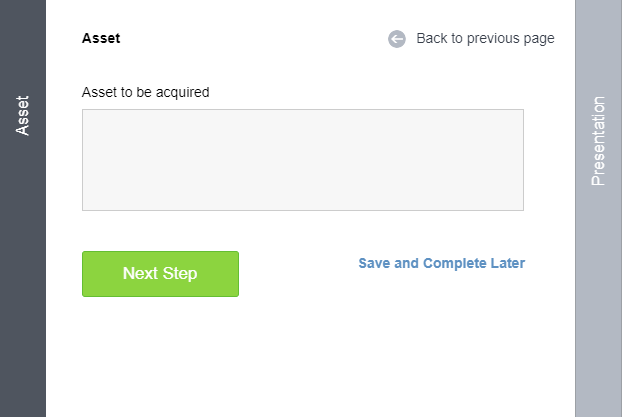Hit Next Step below the text area
The image size is (622, 417).
pos(160,274)
